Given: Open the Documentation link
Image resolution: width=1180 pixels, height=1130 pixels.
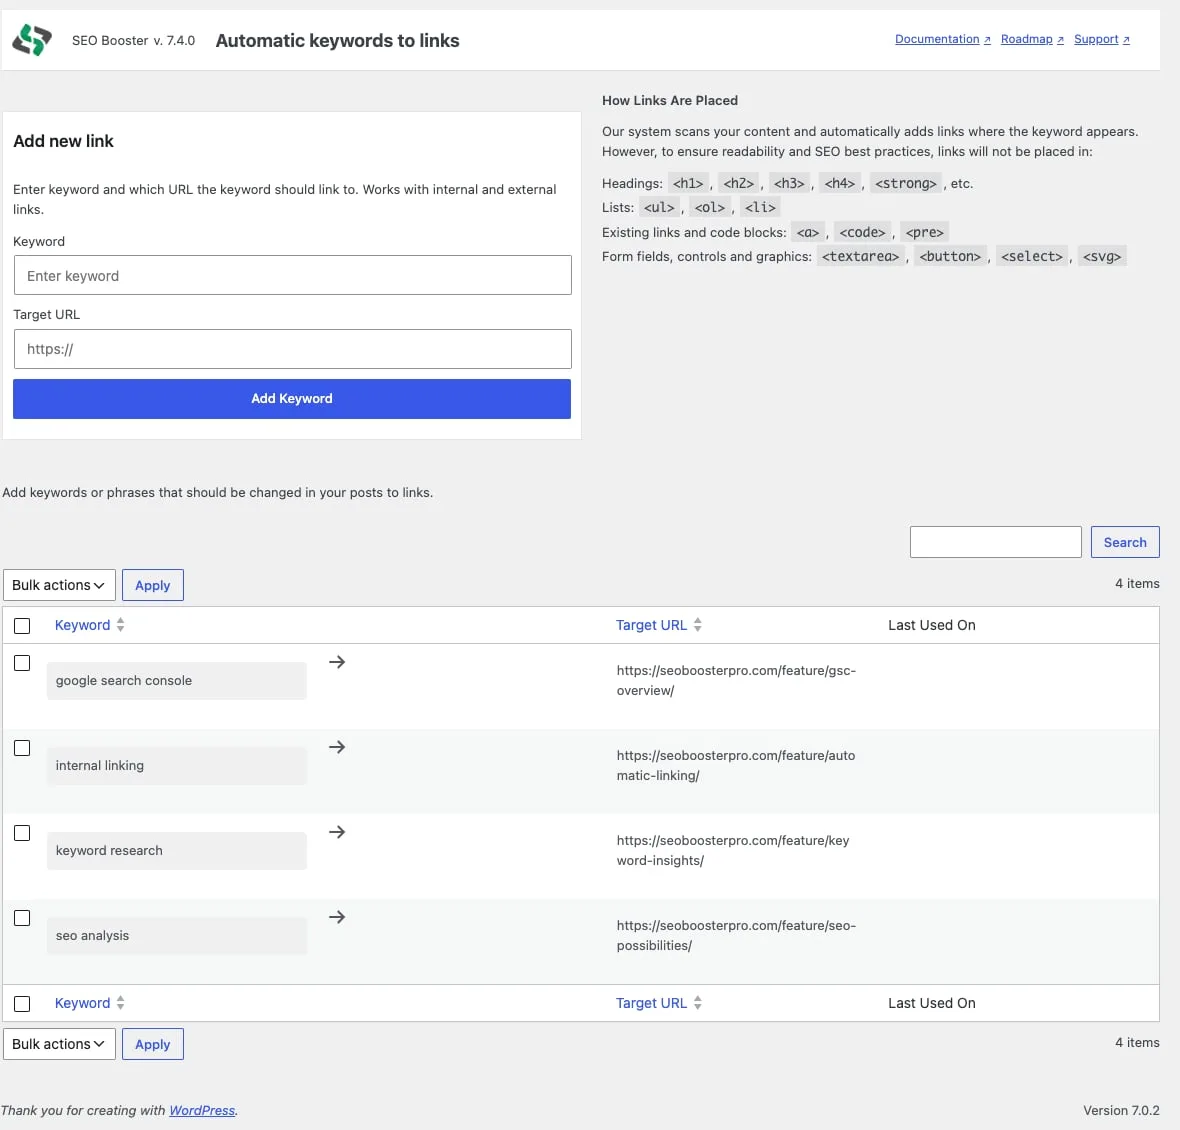Looking at the screenshot, I should pos(942,39).
